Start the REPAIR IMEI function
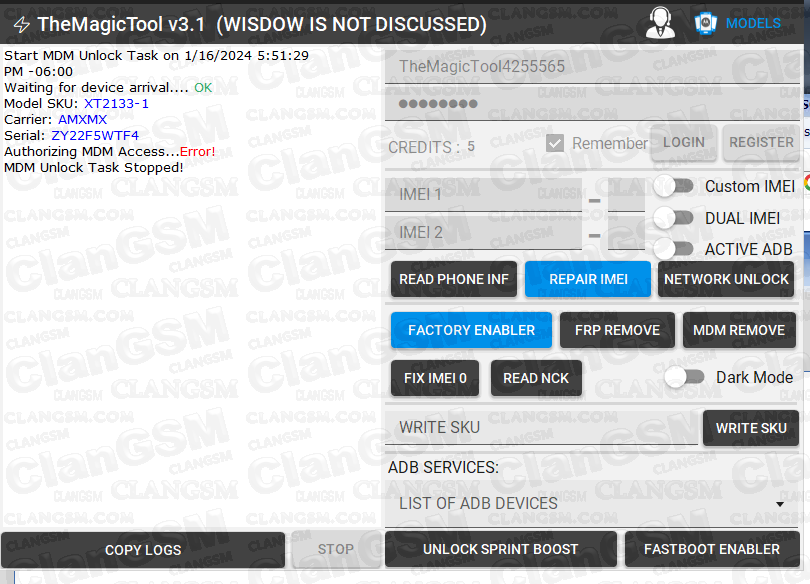 [x=588, y=279]
